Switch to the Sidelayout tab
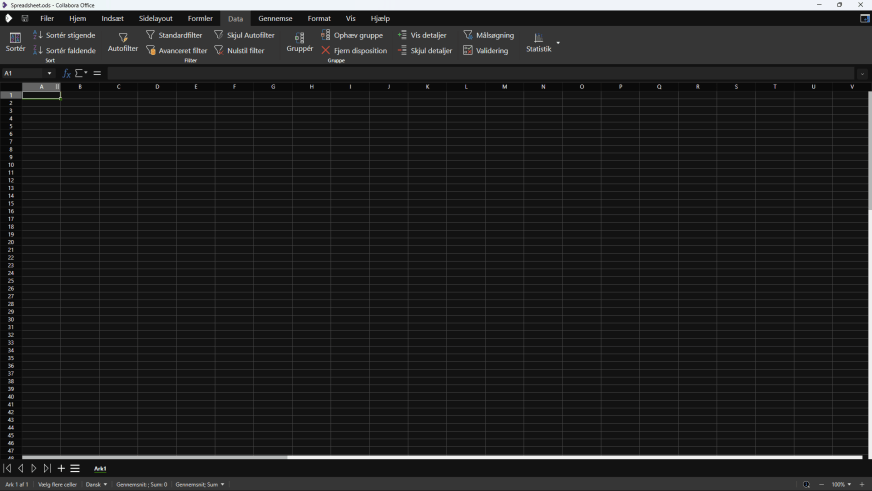 click(156, 18)
